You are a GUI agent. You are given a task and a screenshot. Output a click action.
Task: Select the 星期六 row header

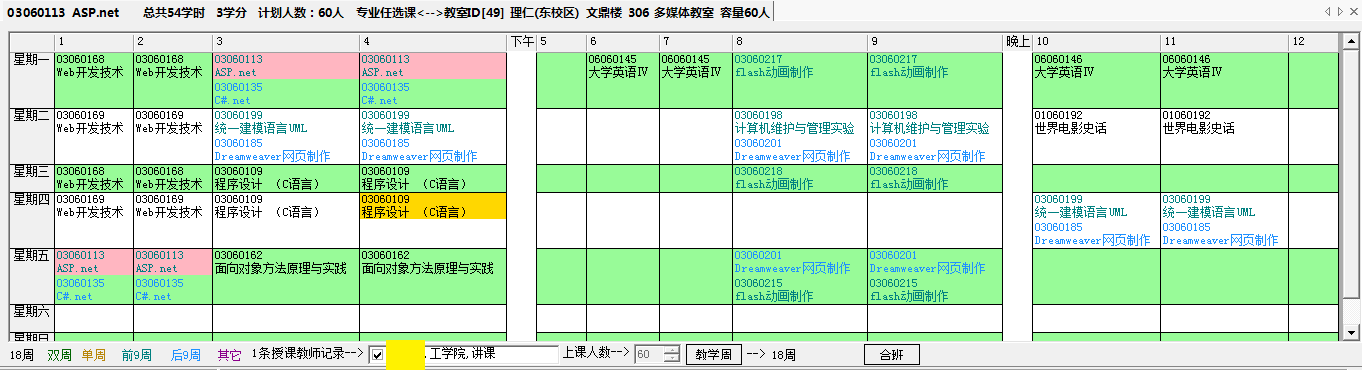coord(31,318)
